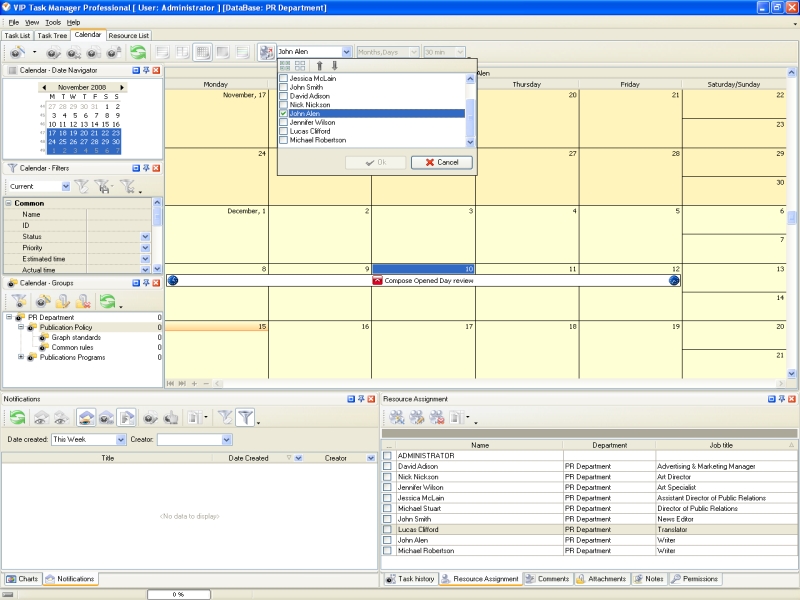The width and height of the screenshot is (800, 600).
Task: Select Graph standards in the groups tree
Action: [x=76, y=337]
